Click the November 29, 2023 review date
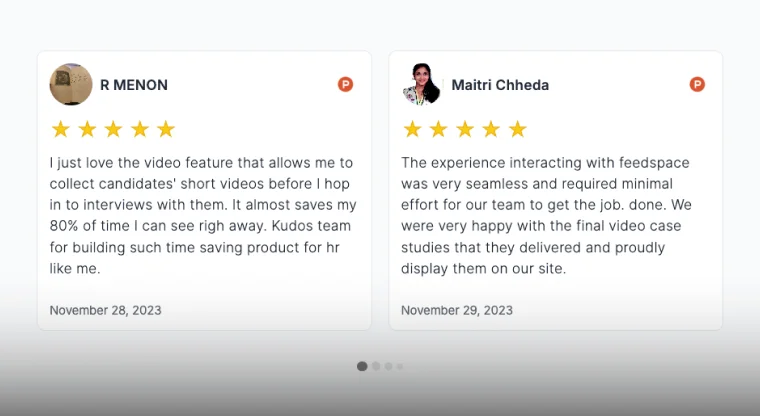The height and width of the screenshot is (416, 760). [x=457, y=310]
